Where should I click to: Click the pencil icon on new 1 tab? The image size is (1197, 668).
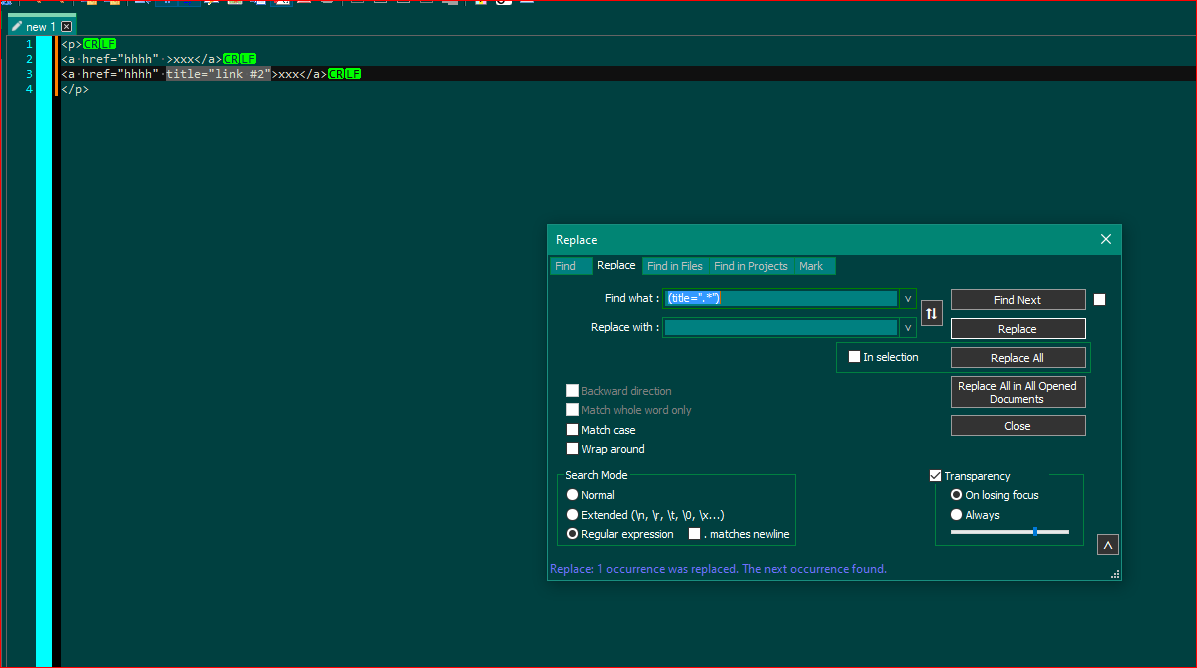point(17,27)
